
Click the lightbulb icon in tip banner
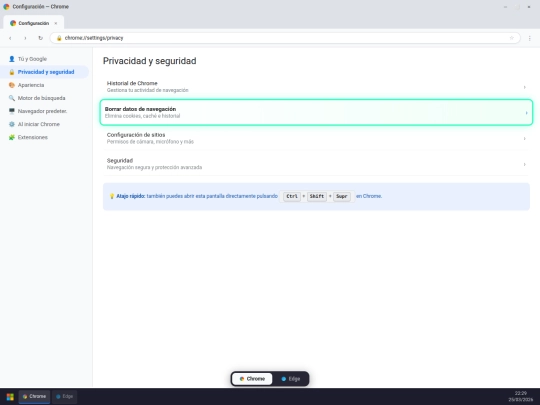(112, 196)
